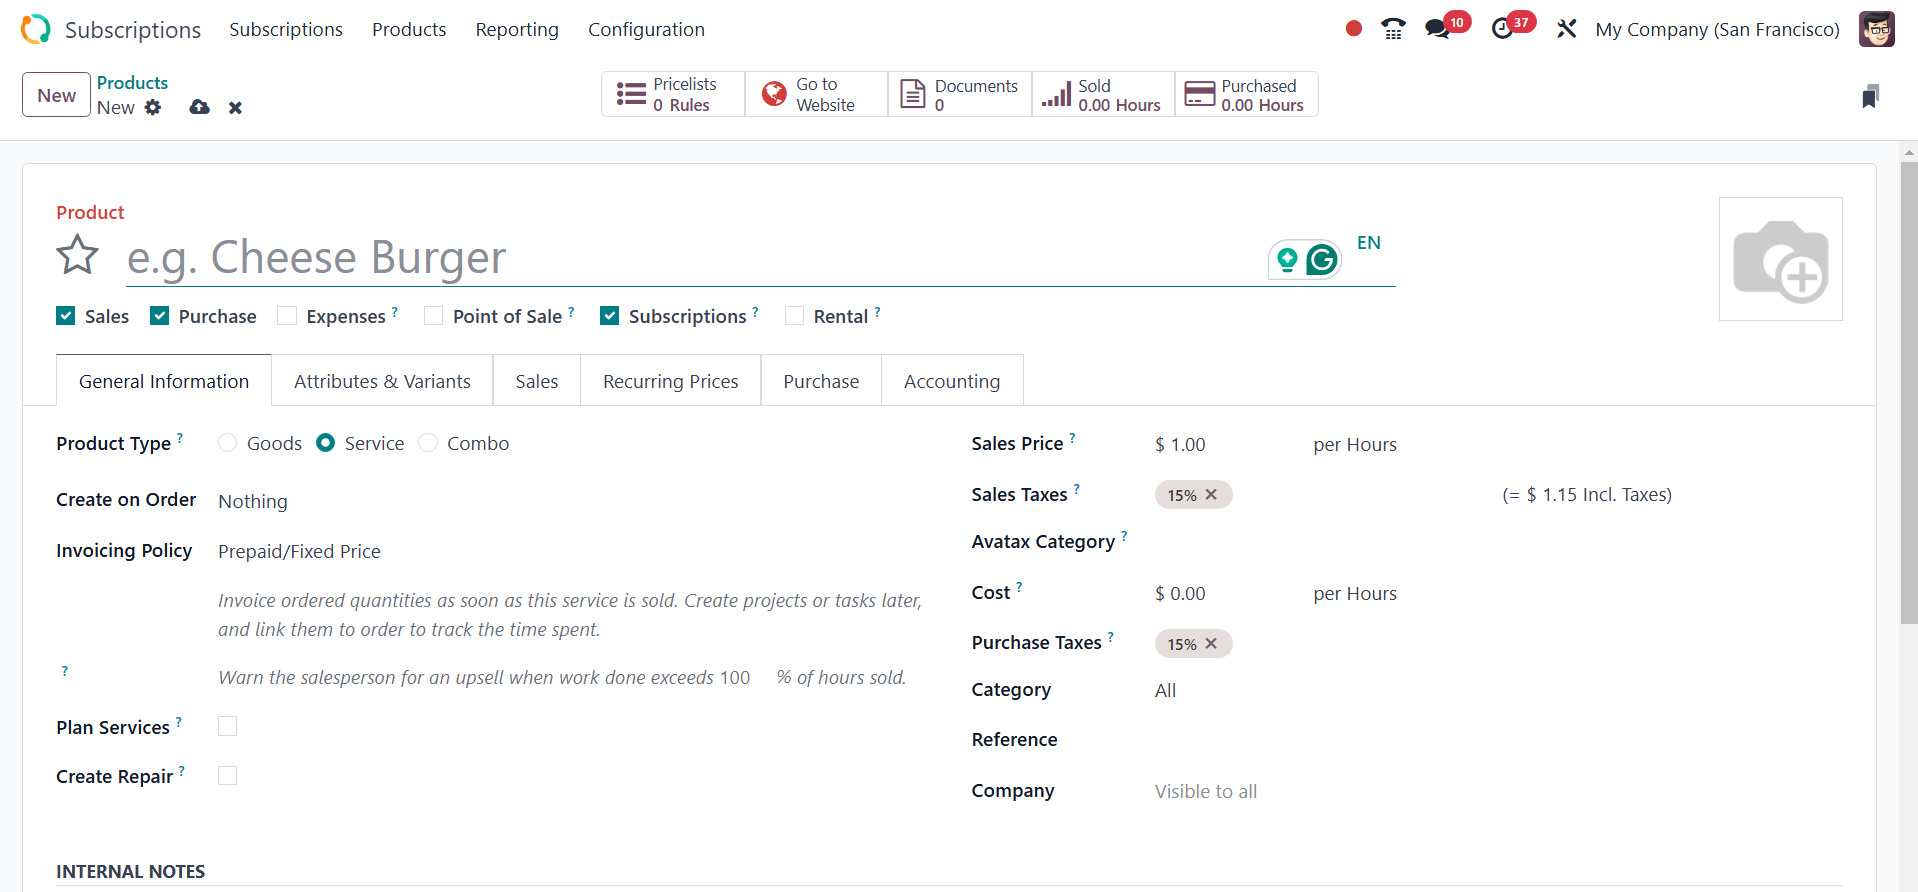Screen dimensions: 1918x892
Task: Select the Goods product type
Action: pos(228,443)
